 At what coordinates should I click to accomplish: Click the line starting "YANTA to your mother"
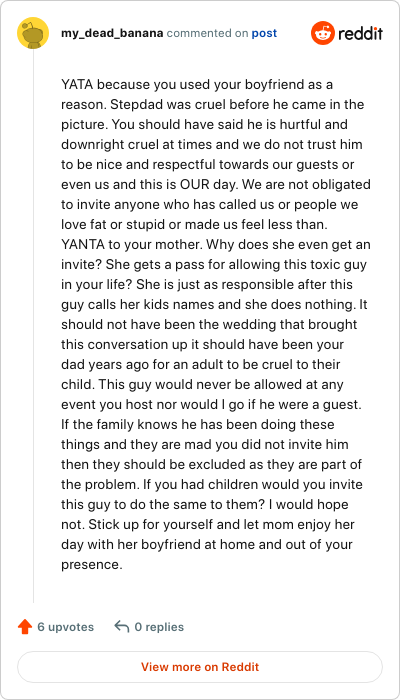click(216, 245)
